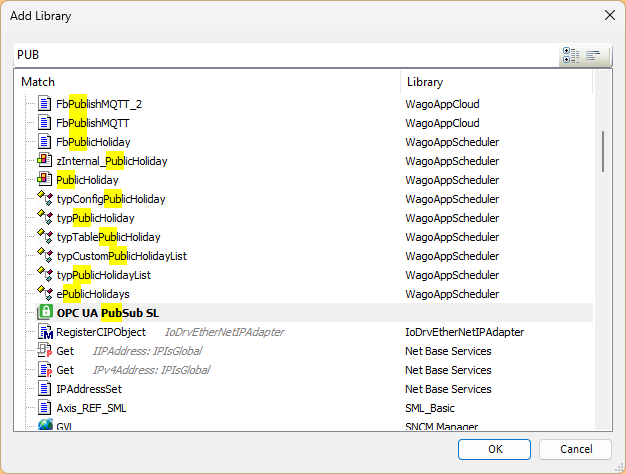Screen dimensions: 626x474
Task: Click the PublicHoliday variable list icon
Action: coord(44,179)
